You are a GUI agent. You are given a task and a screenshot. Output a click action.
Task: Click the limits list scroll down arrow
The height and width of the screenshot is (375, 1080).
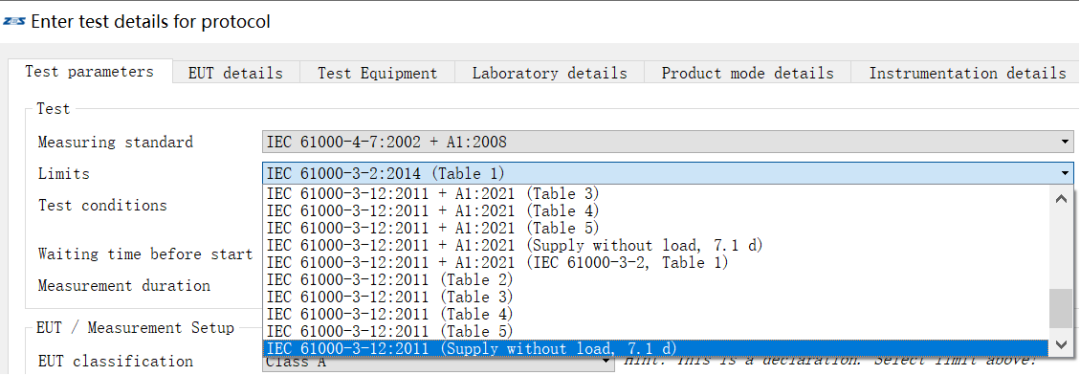[1061, 344]
